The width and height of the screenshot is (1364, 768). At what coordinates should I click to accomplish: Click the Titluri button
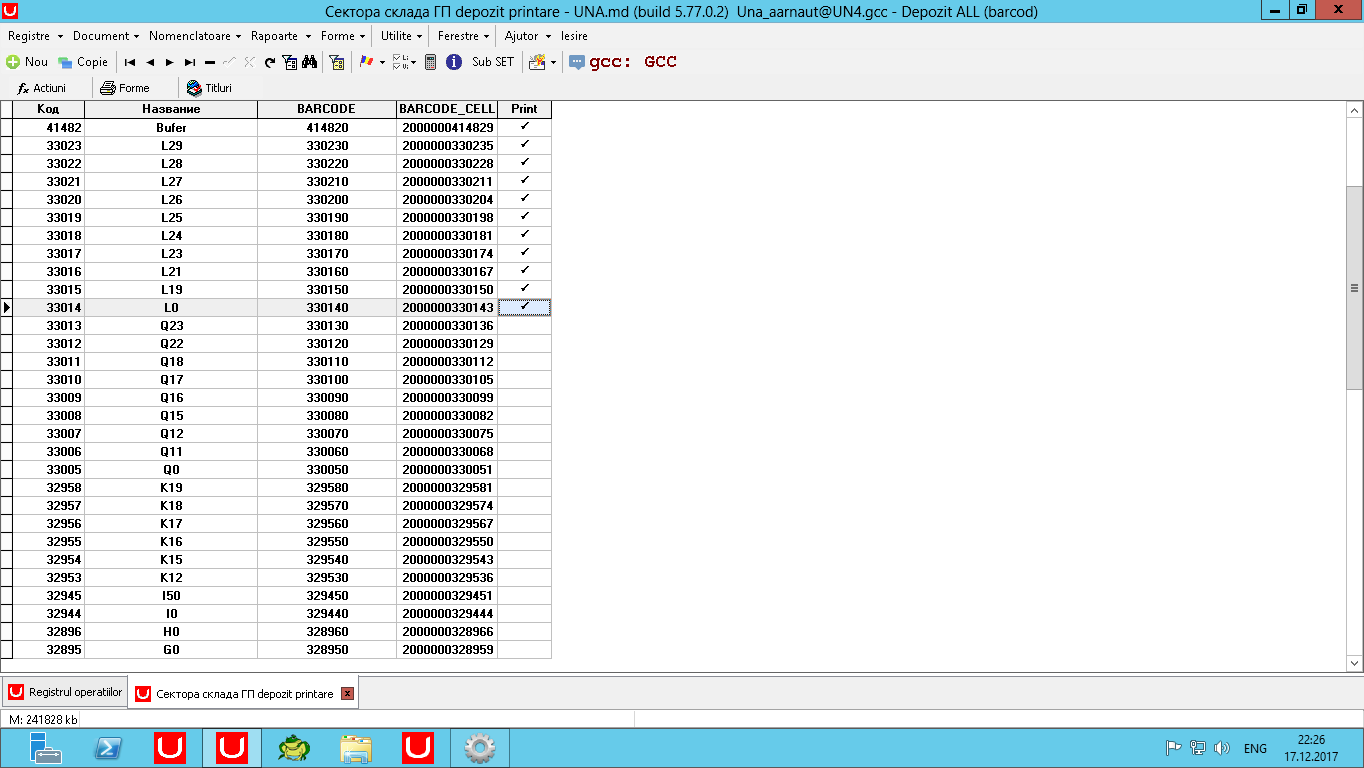click(x=209, y=88)
